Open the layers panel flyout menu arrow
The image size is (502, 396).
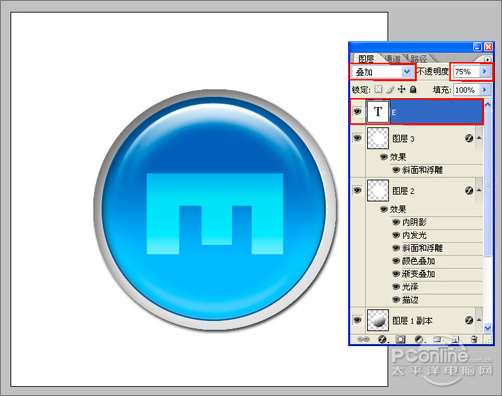coord(488,59)
